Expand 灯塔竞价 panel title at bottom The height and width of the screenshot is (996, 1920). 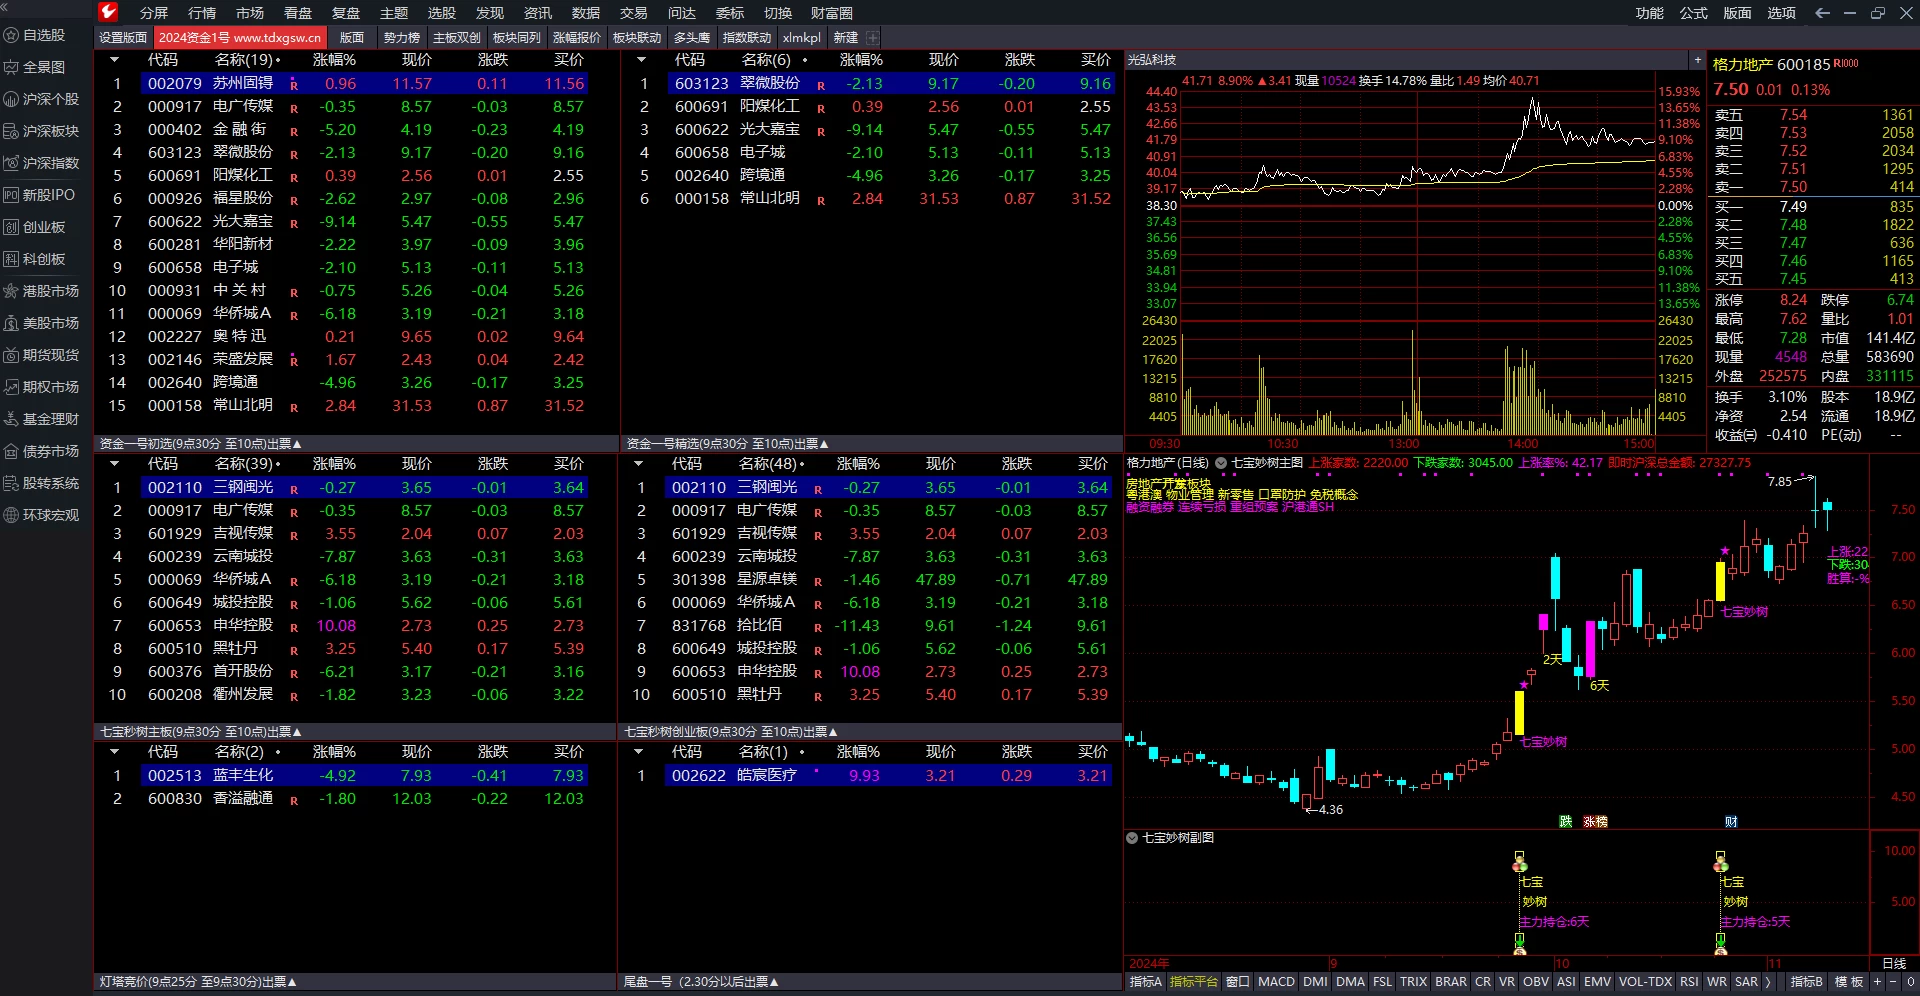point(198,982)
